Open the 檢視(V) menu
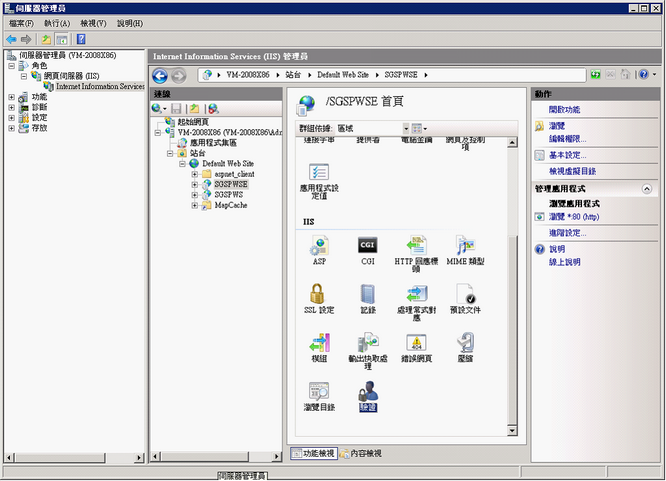666x481 pixels. point(93,23)
